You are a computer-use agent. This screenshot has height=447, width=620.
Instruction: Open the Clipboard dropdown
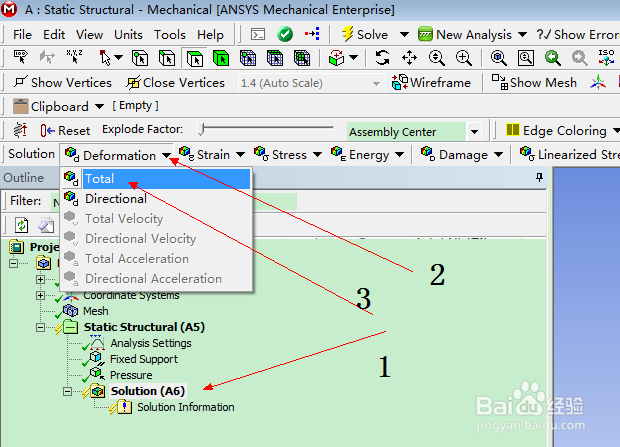click(99, 106)
